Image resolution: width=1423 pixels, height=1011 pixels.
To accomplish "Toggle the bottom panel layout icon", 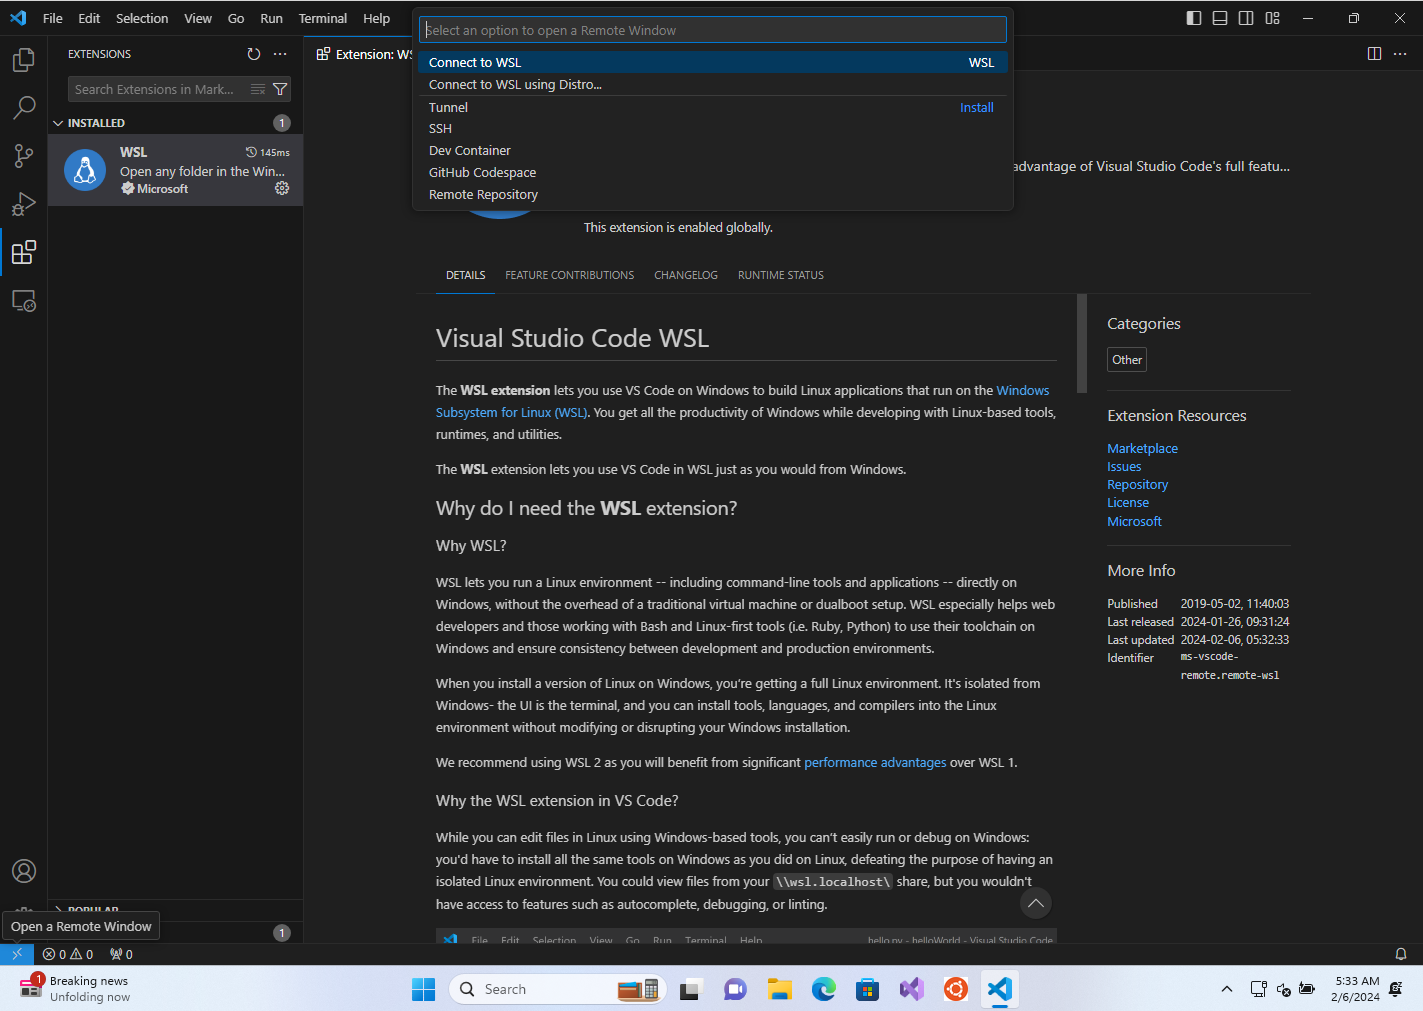I will 1220,18.
